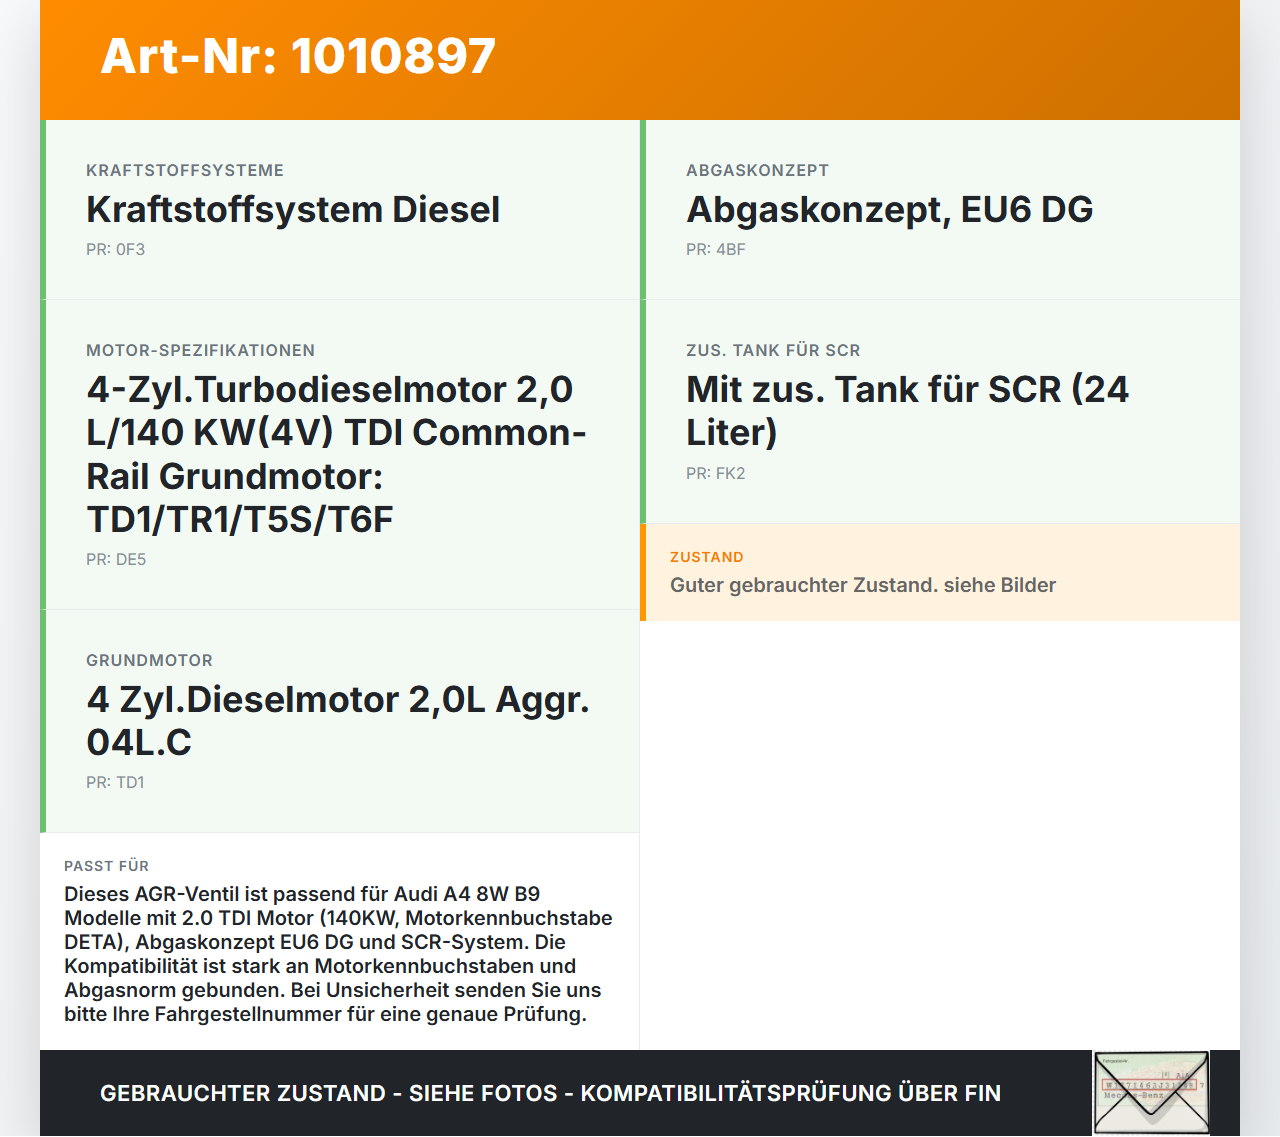Toggle the Mit zus. Tank für SCR card

(x=940, y=411)
